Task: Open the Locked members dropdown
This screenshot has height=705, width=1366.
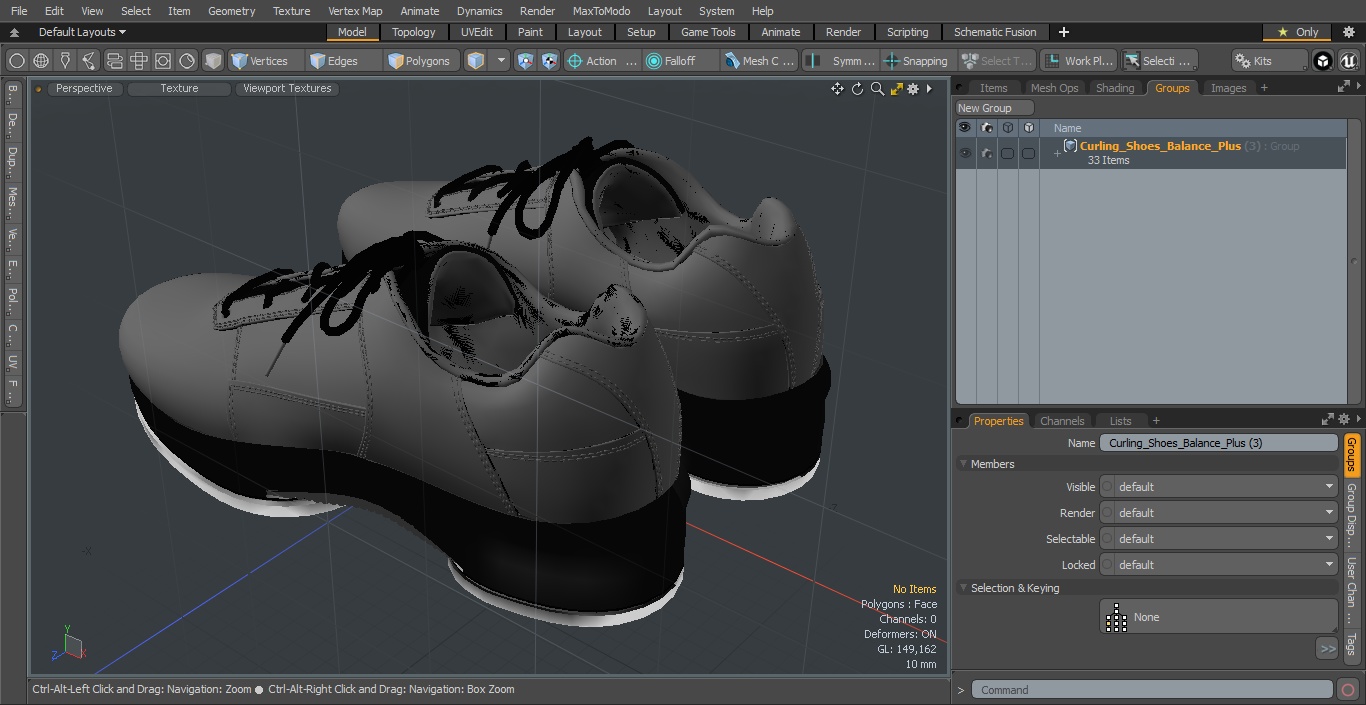Action: pyautogui.click(x=1219, y=565)
